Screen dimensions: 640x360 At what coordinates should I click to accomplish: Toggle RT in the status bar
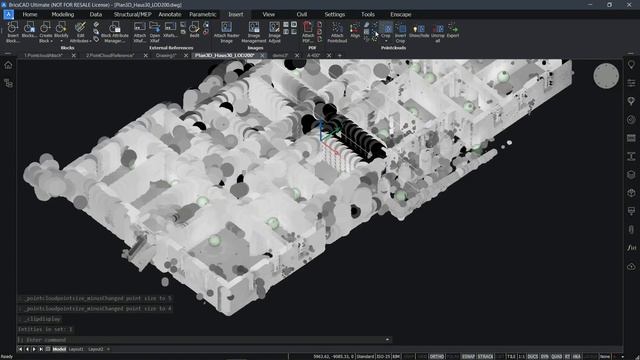tap(567, 356)
